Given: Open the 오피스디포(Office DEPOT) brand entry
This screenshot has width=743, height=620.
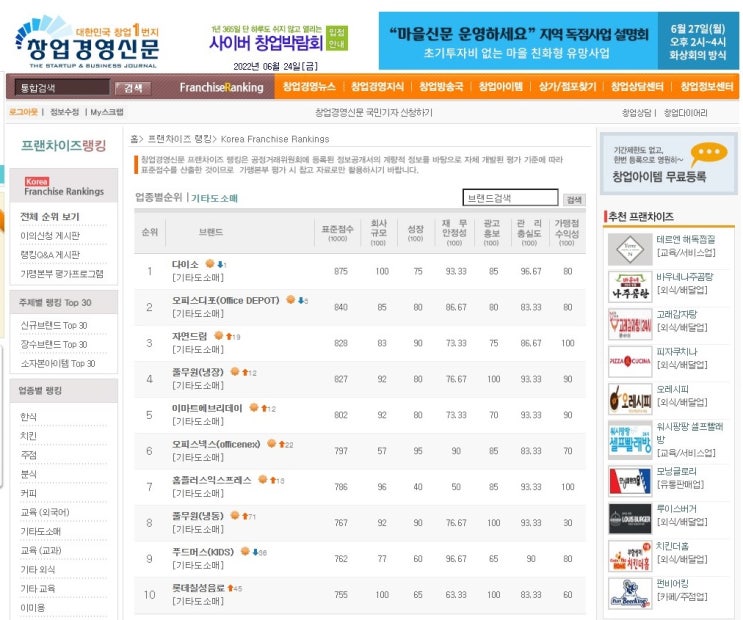Looking at the screenshot, I should click(226, 300).
